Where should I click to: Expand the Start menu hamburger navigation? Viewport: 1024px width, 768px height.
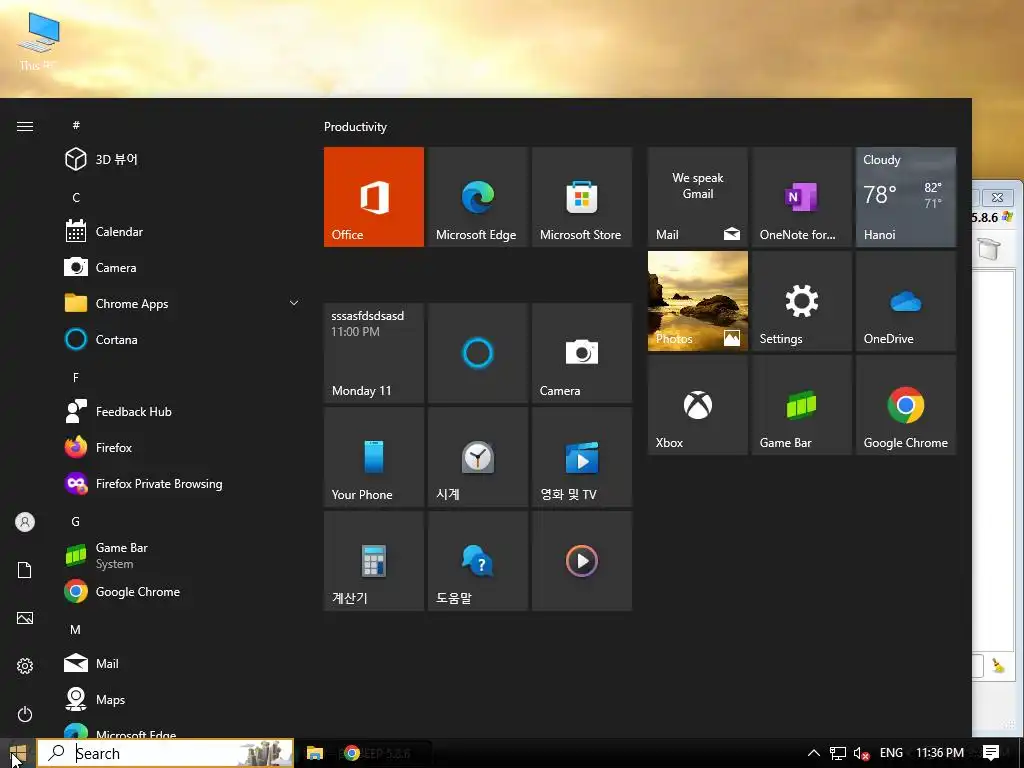(25, 126)
